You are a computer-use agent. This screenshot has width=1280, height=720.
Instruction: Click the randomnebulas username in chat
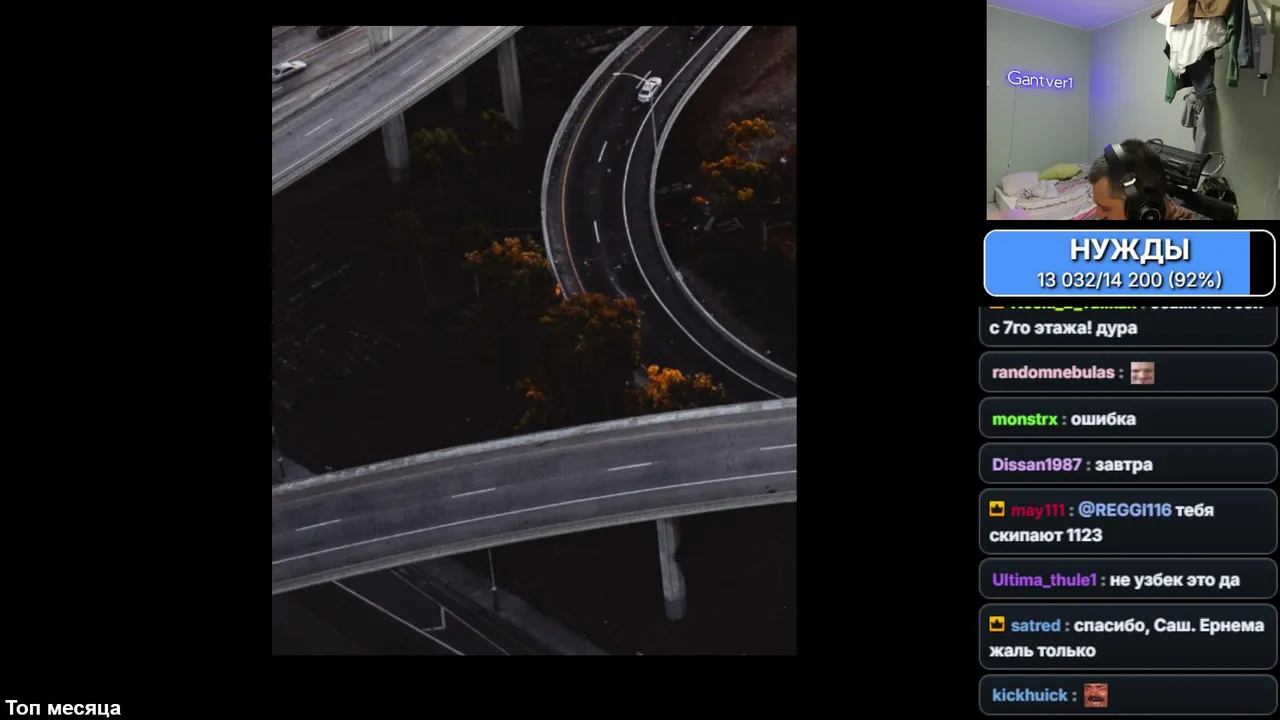pyautogui.click(x=1053, y=373)
